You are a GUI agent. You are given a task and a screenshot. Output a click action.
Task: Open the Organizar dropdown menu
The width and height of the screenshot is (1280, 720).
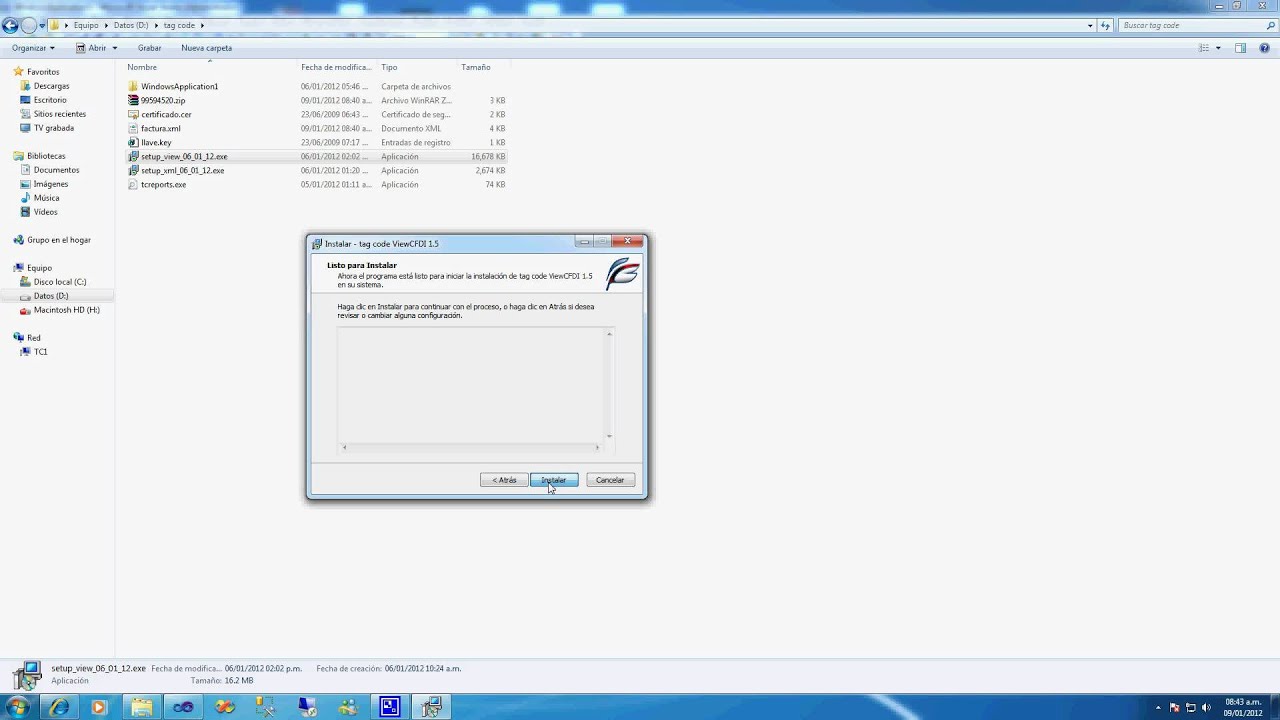[33, 48]
